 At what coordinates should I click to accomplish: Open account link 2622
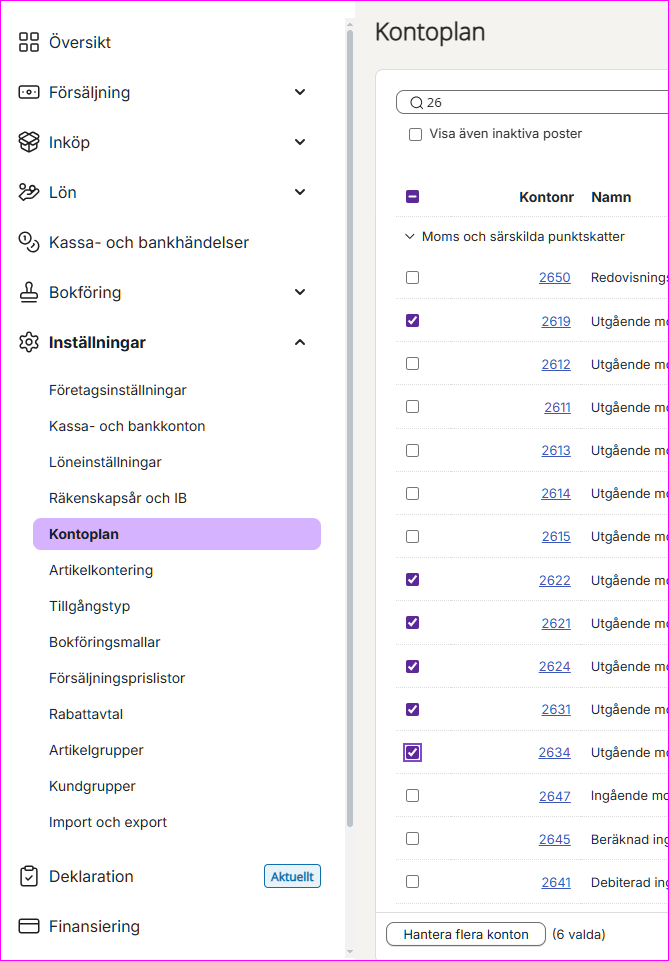554,580
